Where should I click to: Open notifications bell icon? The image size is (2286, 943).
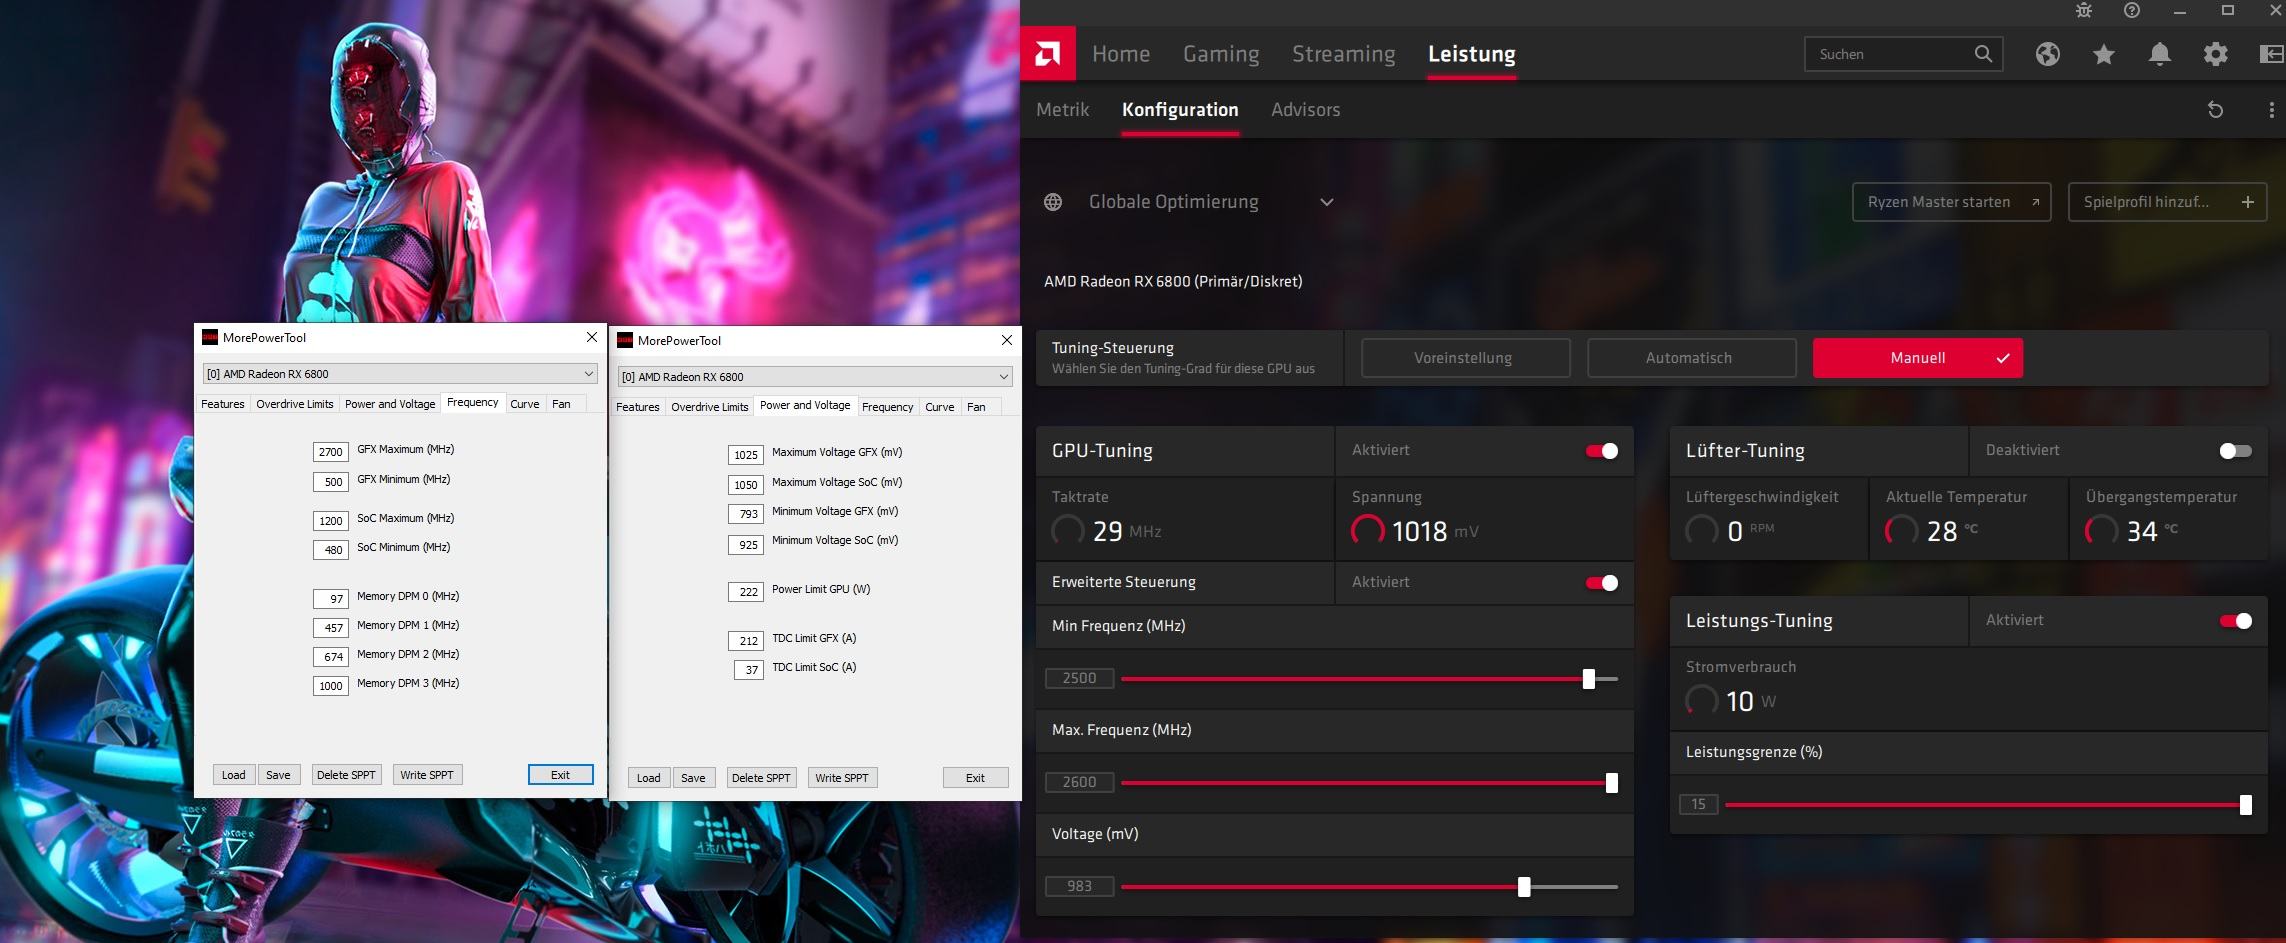click(x=2160, y=54)
